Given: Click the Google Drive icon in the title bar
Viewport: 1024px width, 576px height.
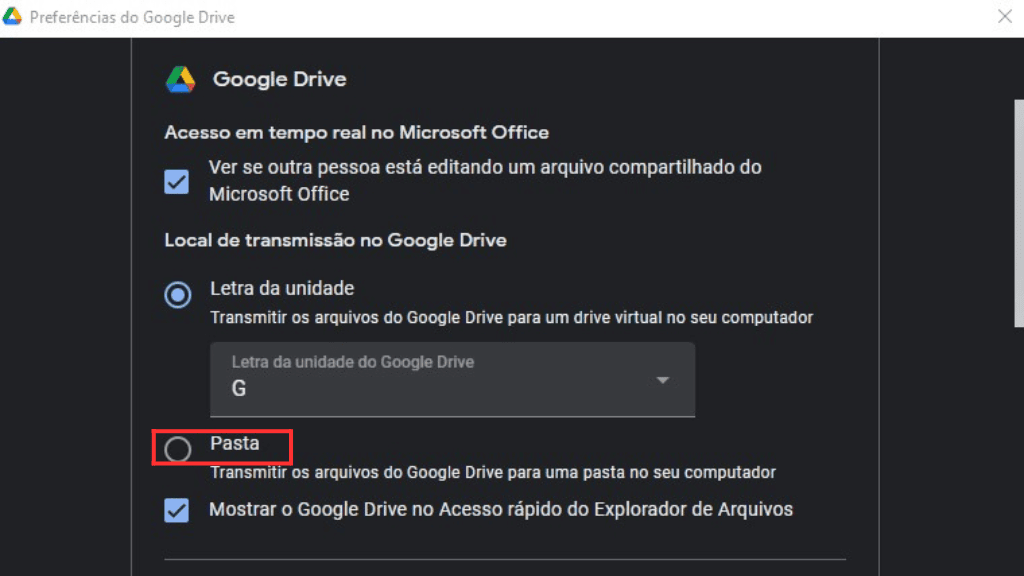Looking at the screenshot, I should tap(14, 16).
